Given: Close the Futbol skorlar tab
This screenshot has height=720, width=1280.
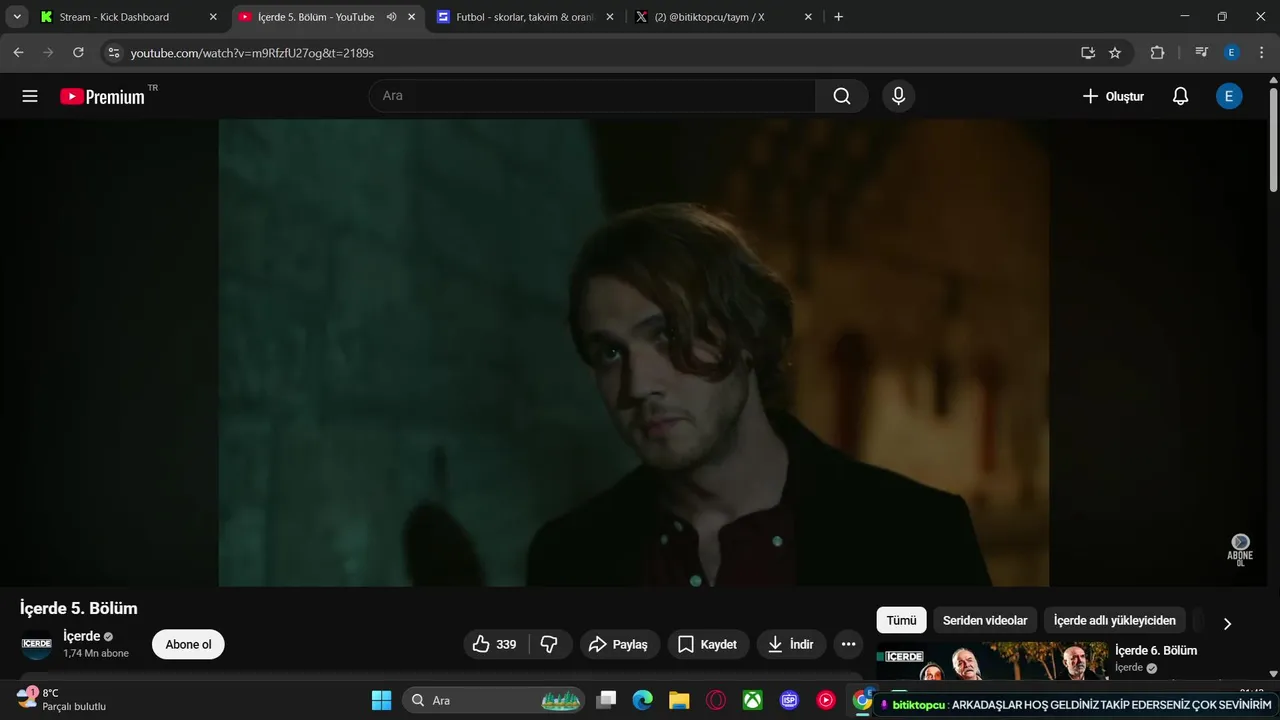Looking at the screenshot, I should click(610, 17).
